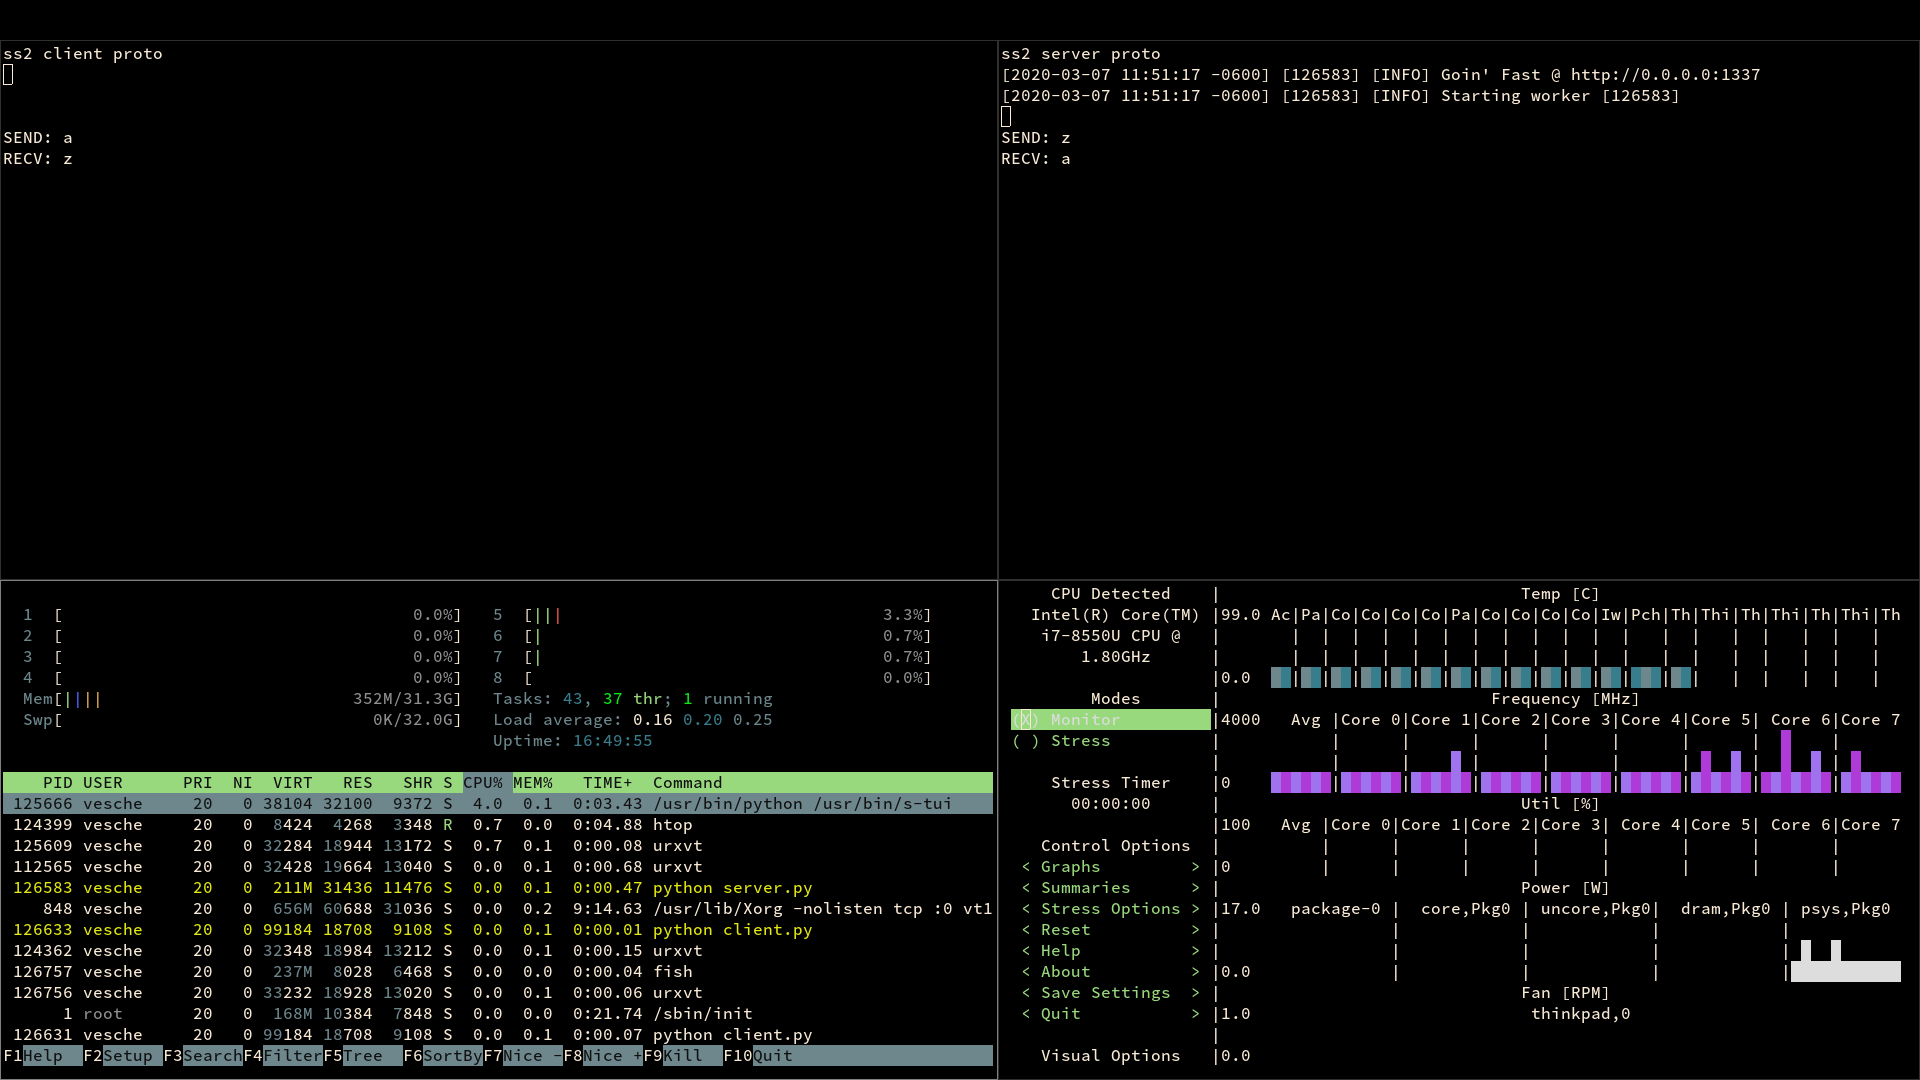1920x1080 pixels.
Task: Select the Stress mode radio button
Action: pos(1026,741)
